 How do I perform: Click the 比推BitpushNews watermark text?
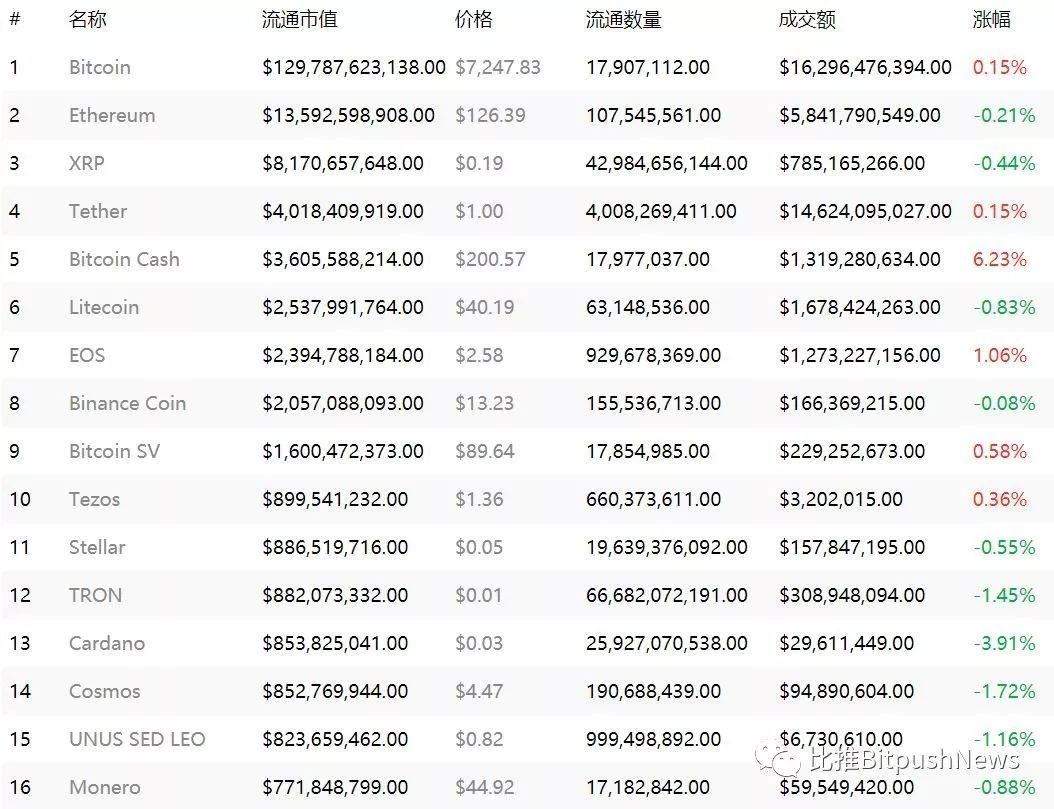tap(914, 760)
